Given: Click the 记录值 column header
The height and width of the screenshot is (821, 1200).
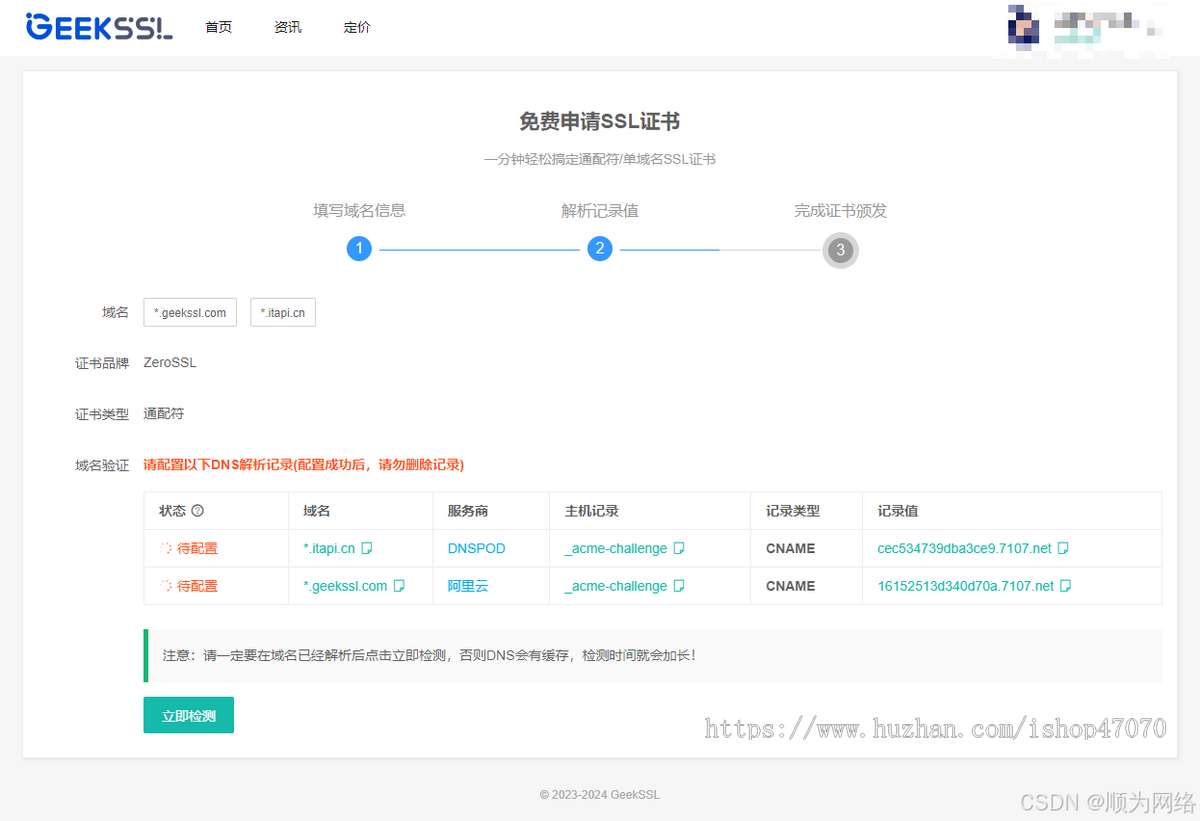Looking at the screenshot, I should [898, 511].
